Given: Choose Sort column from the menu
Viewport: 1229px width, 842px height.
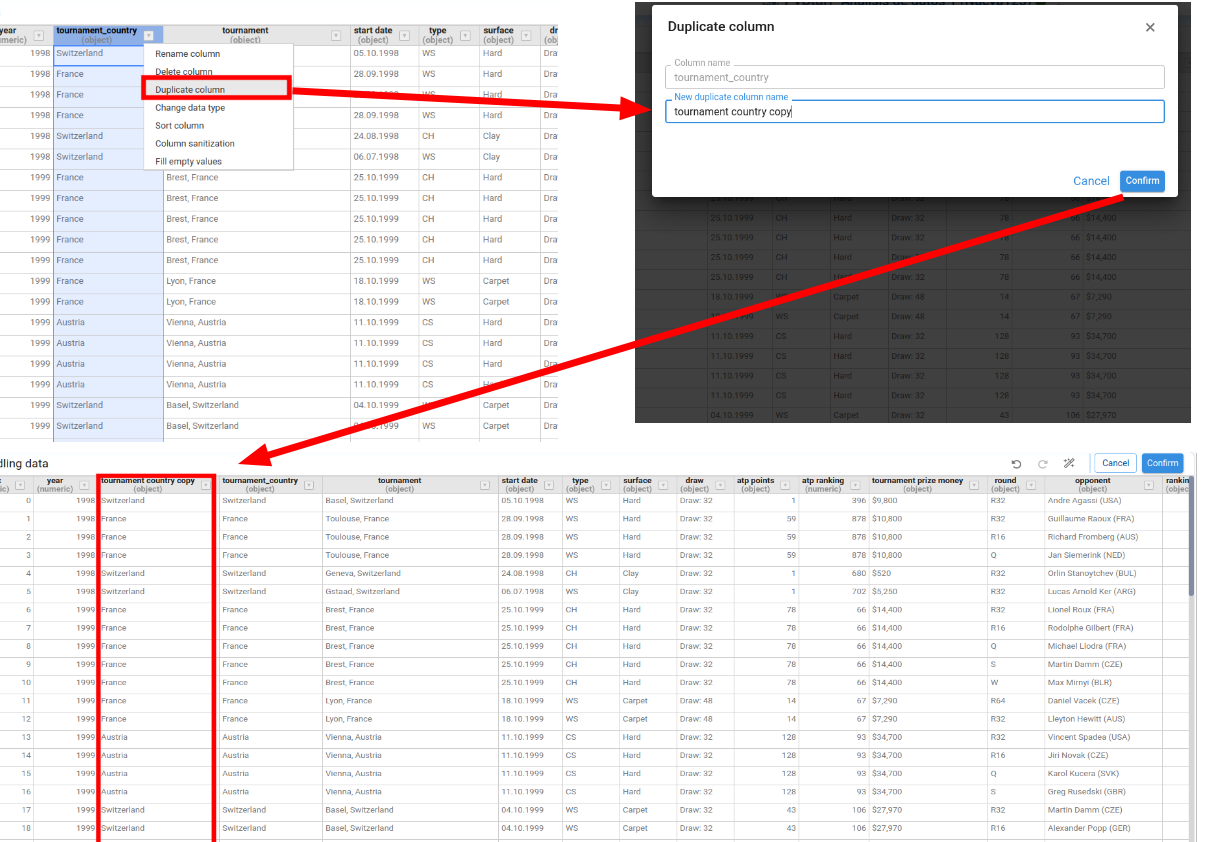Looking at the screenshot, I should (x=180, y=126).
